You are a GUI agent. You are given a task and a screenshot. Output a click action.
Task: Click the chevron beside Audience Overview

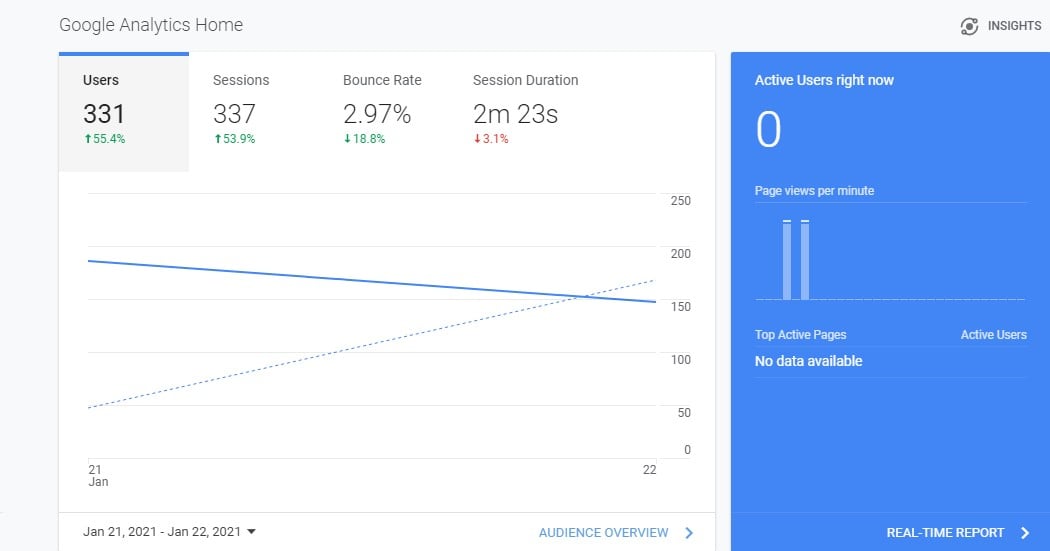(689, 533)
